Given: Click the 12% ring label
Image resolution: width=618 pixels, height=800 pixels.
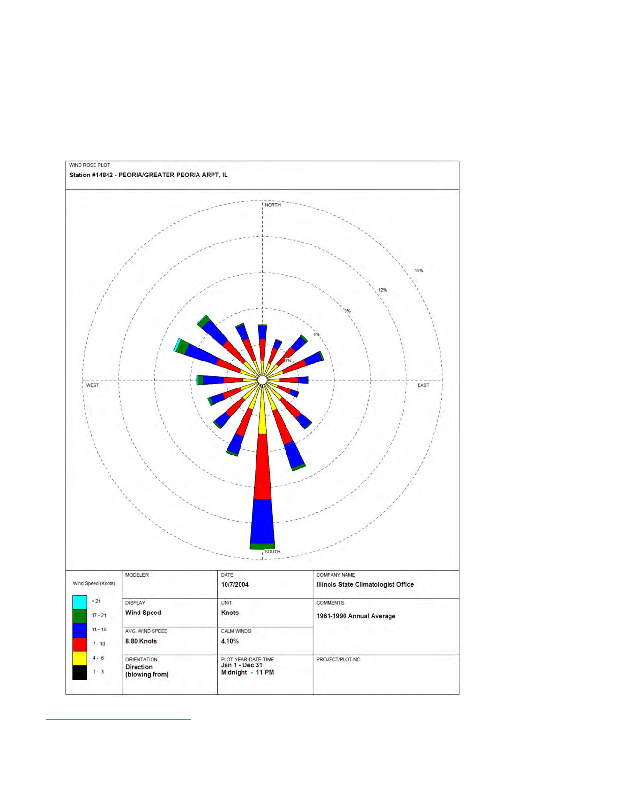Looking at the screenshot, I should tap(382, 290).
